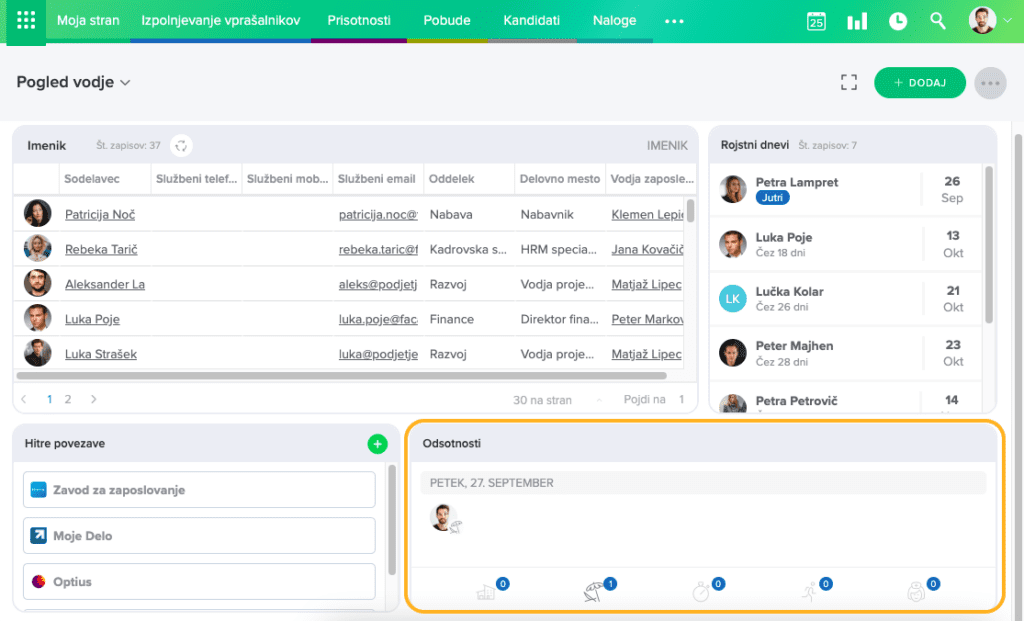
Task: Click the Imenik horizontal scrollbar
Action: [x=340, y=376]
